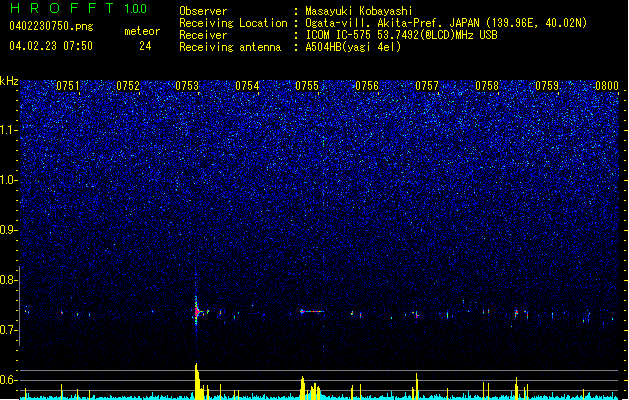This screenshot has height=400, width=629.
Task: Click the meteor count value 24
Action: (145, 46)
